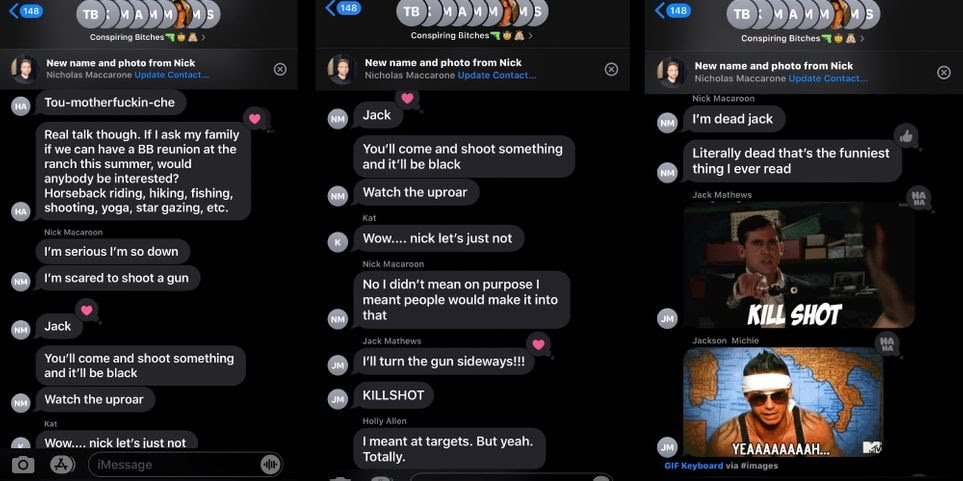Go back using the 148 arrow in the left panel

click(26, 10)
